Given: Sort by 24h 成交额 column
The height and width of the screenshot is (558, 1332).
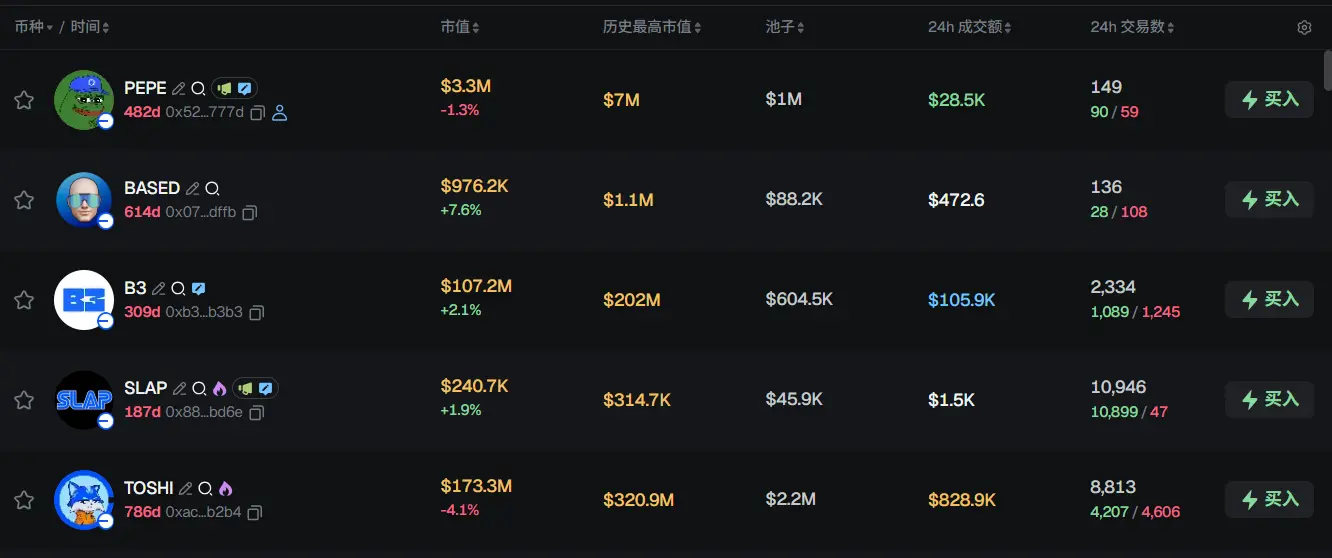Looking at the screenshot, I should [x=969, y=27].
